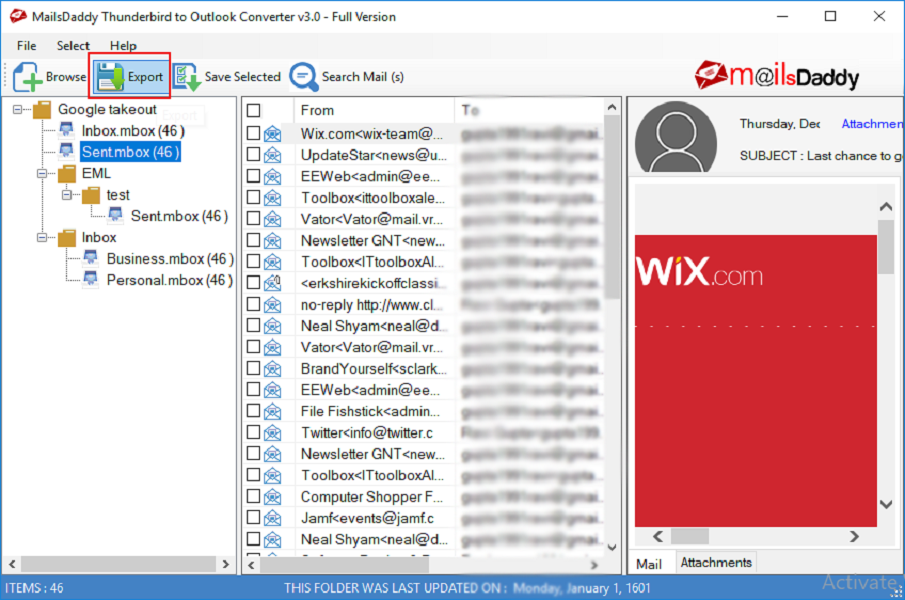
Task: Click the To column header
Action: (x=529, y=110)
